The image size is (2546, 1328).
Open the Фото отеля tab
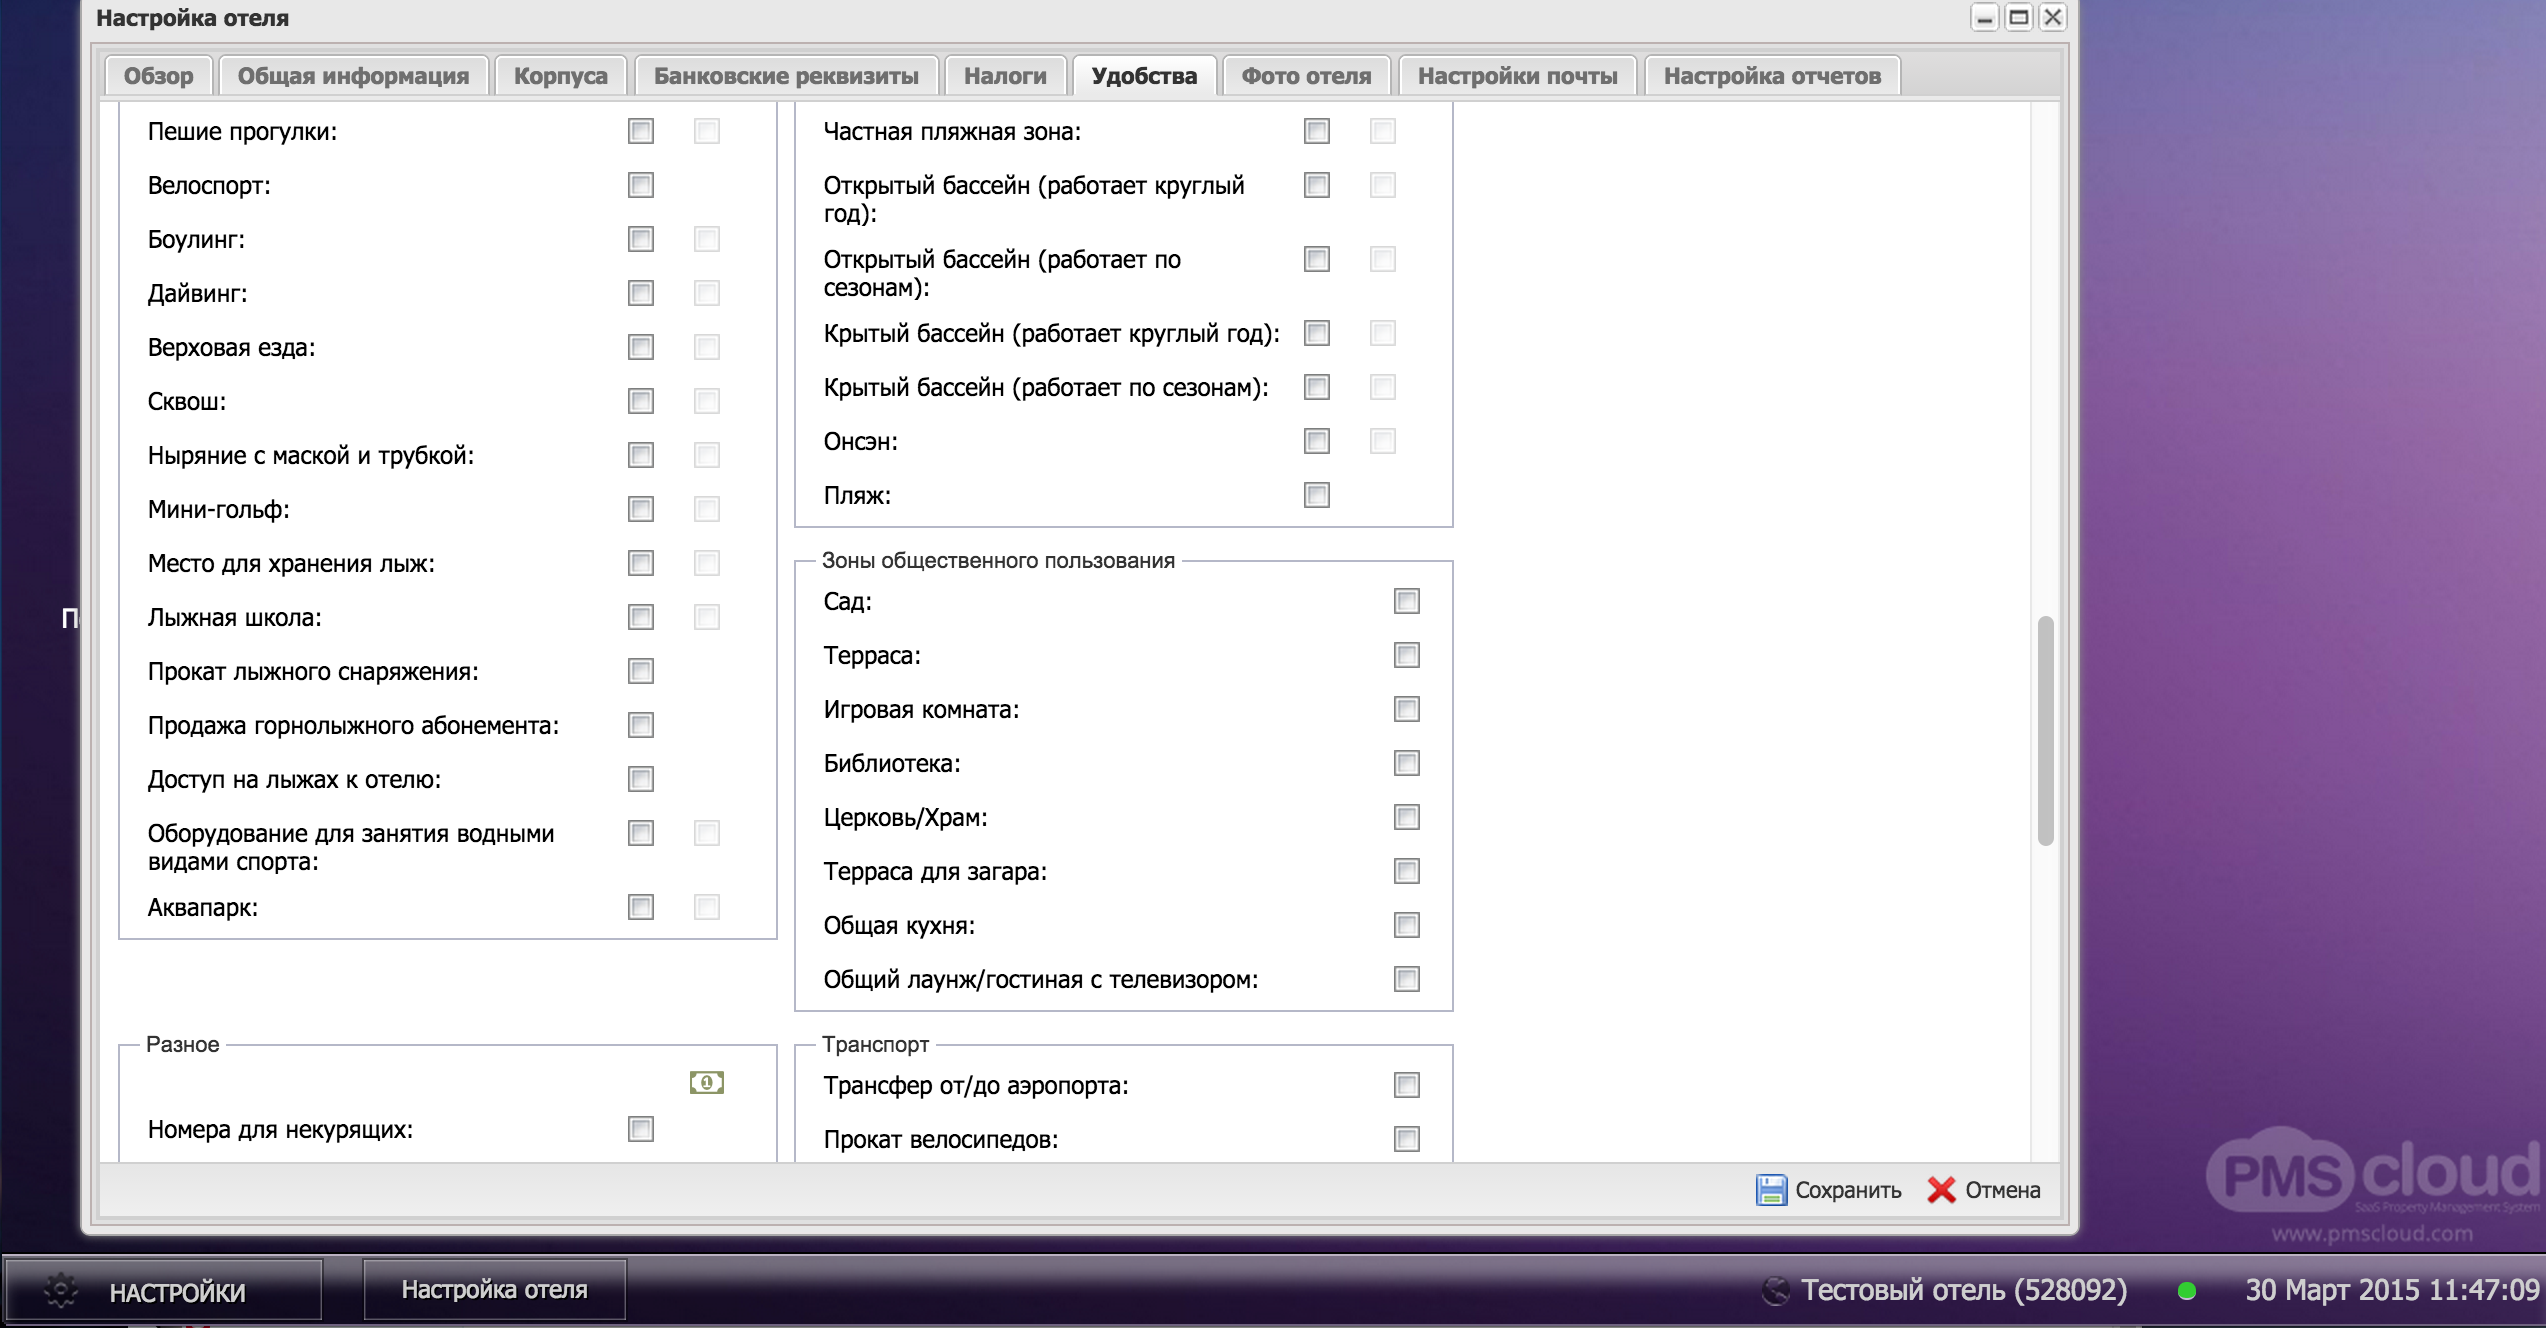pos(1305,76)
